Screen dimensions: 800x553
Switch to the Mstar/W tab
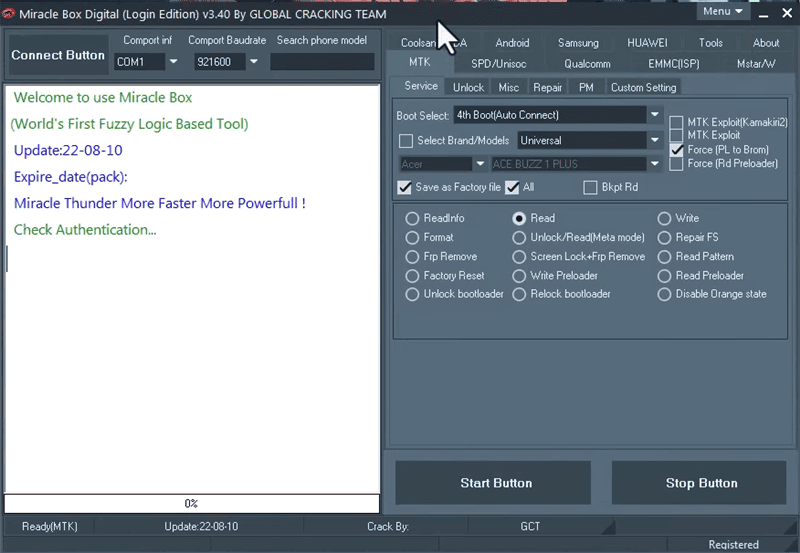(x=756, y=64)
